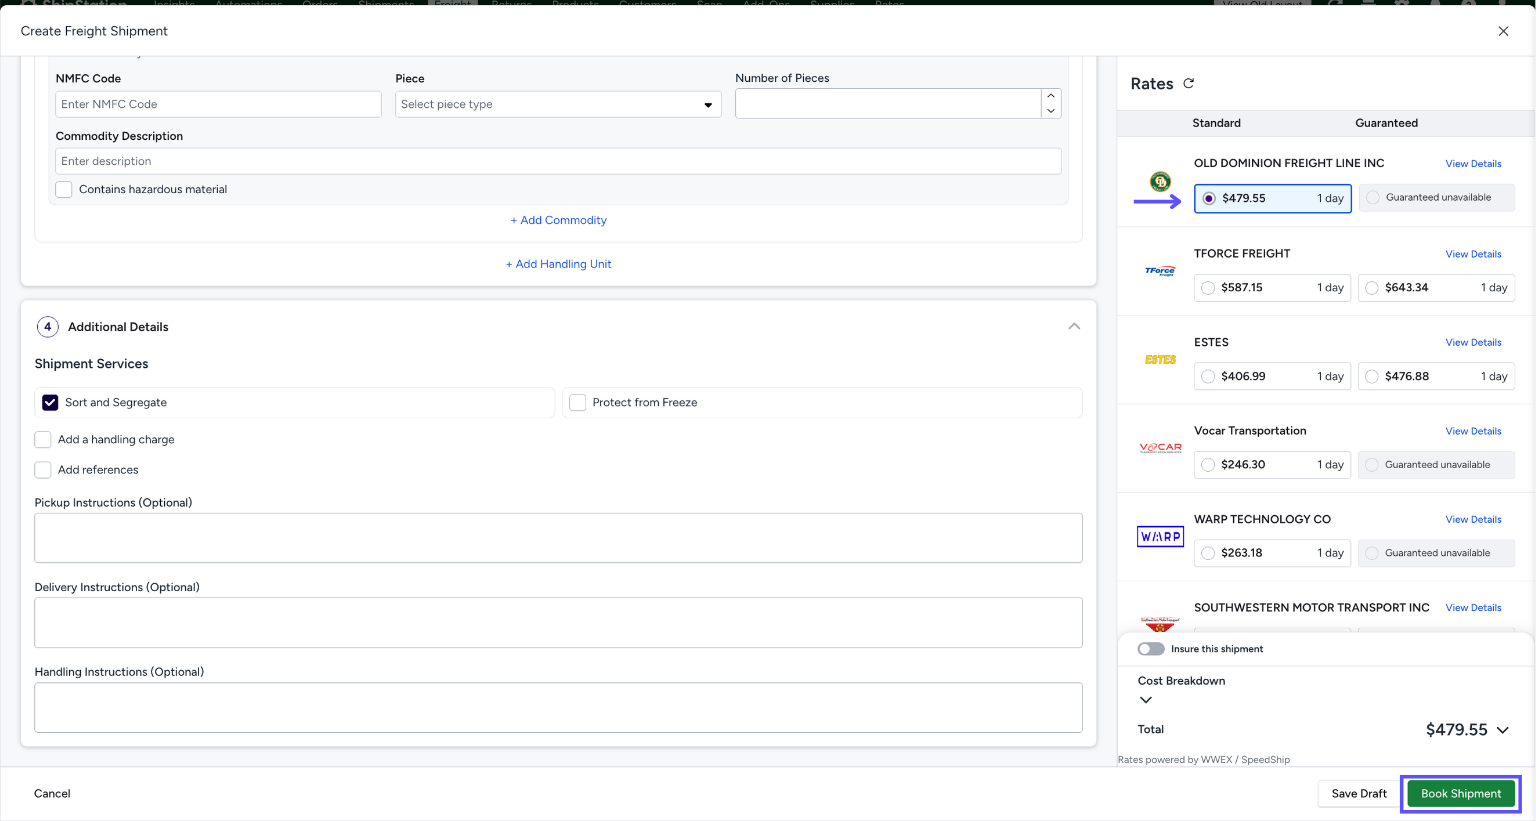View Details for Vocar Transportation

[x=1473, y=431]
